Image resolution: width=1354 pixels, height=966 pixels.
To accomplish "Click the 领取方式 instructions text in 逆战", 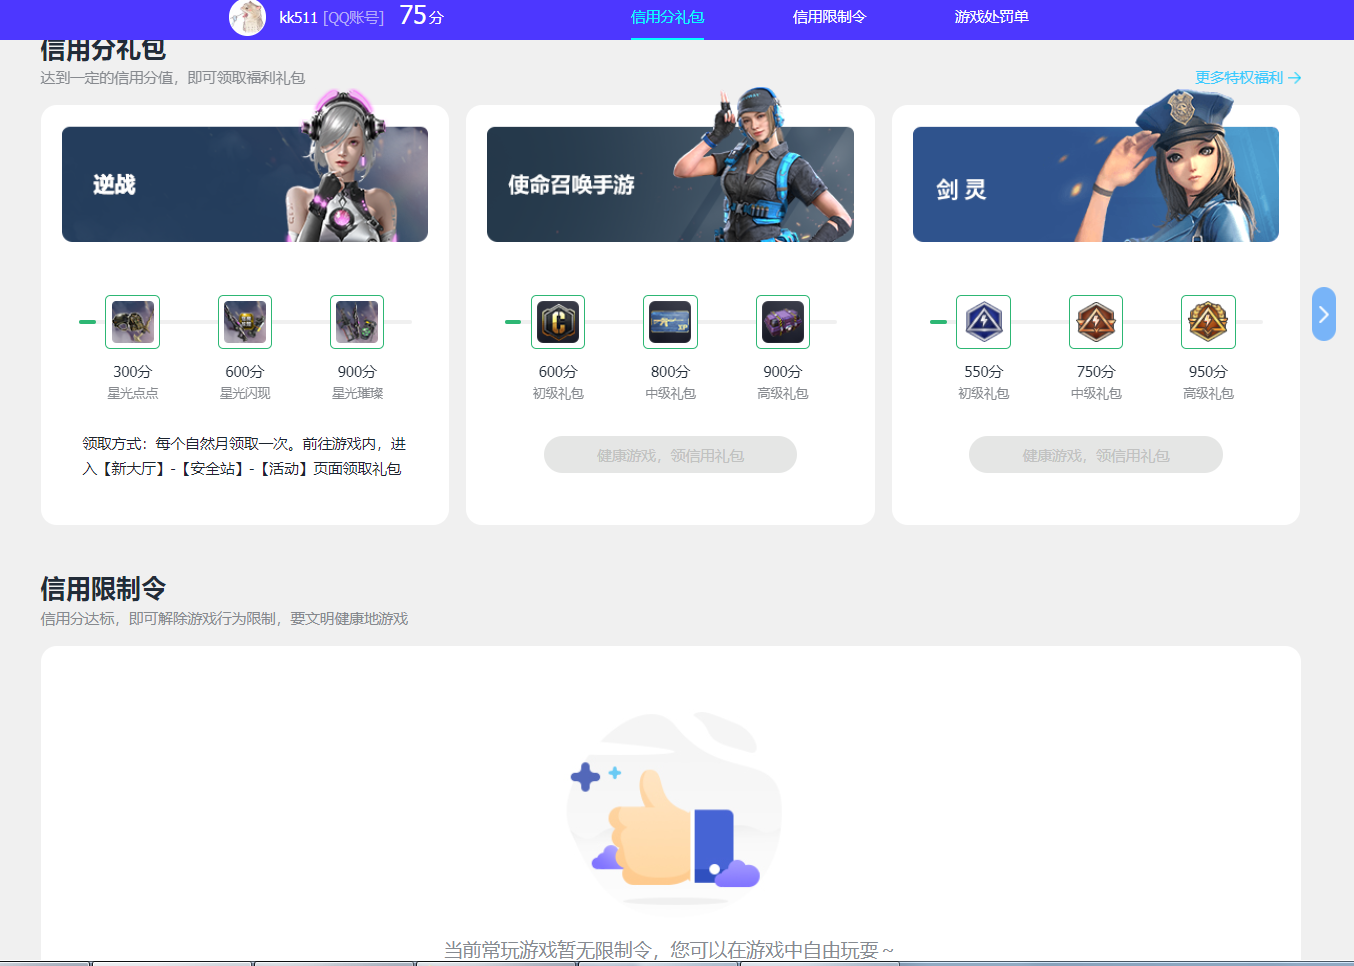I will tap(244, 456).
